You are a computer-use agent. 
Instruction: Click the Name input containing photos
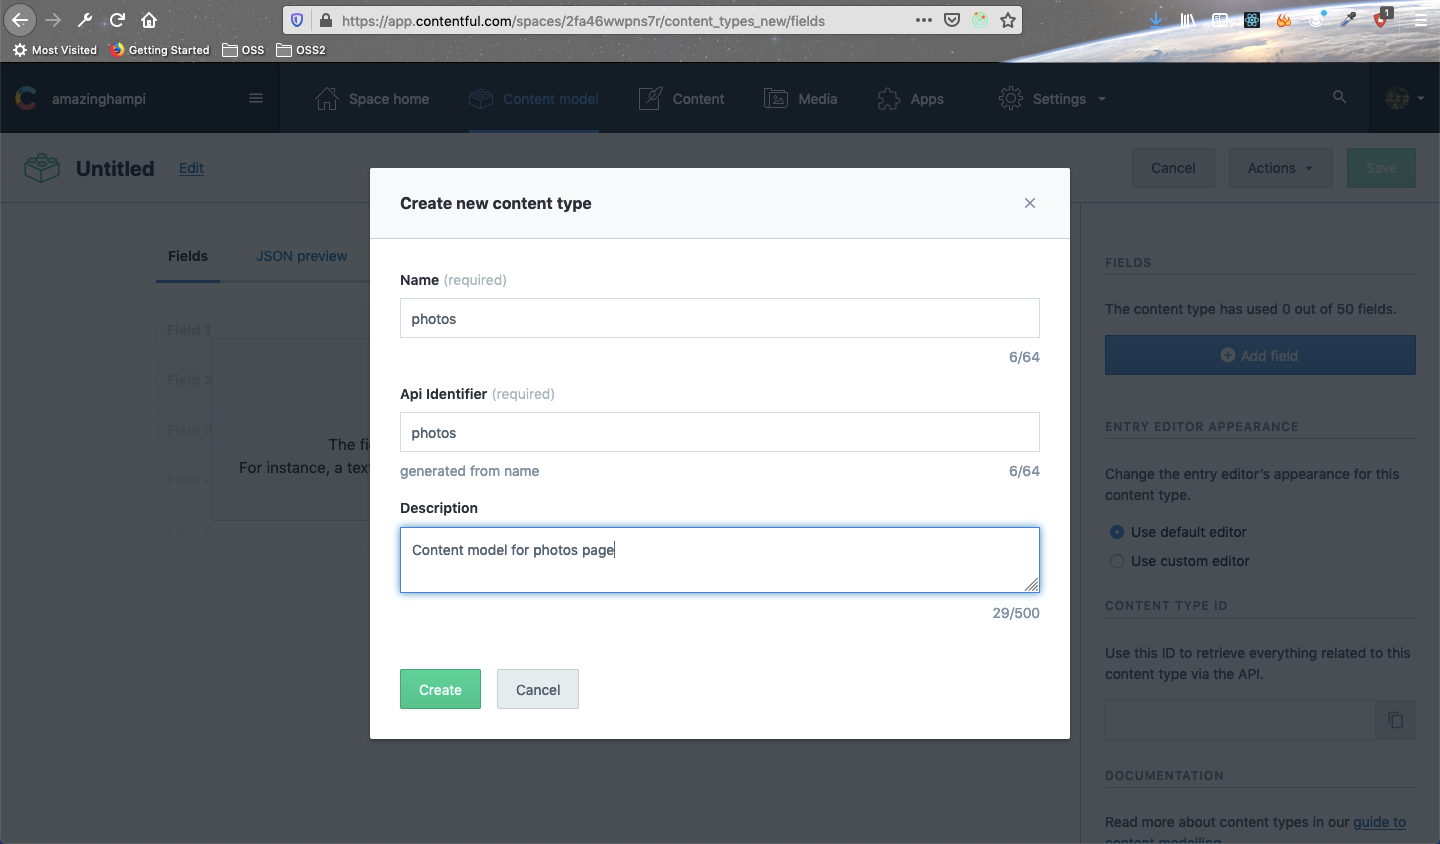pyautogui.click(x=720, y=318)
